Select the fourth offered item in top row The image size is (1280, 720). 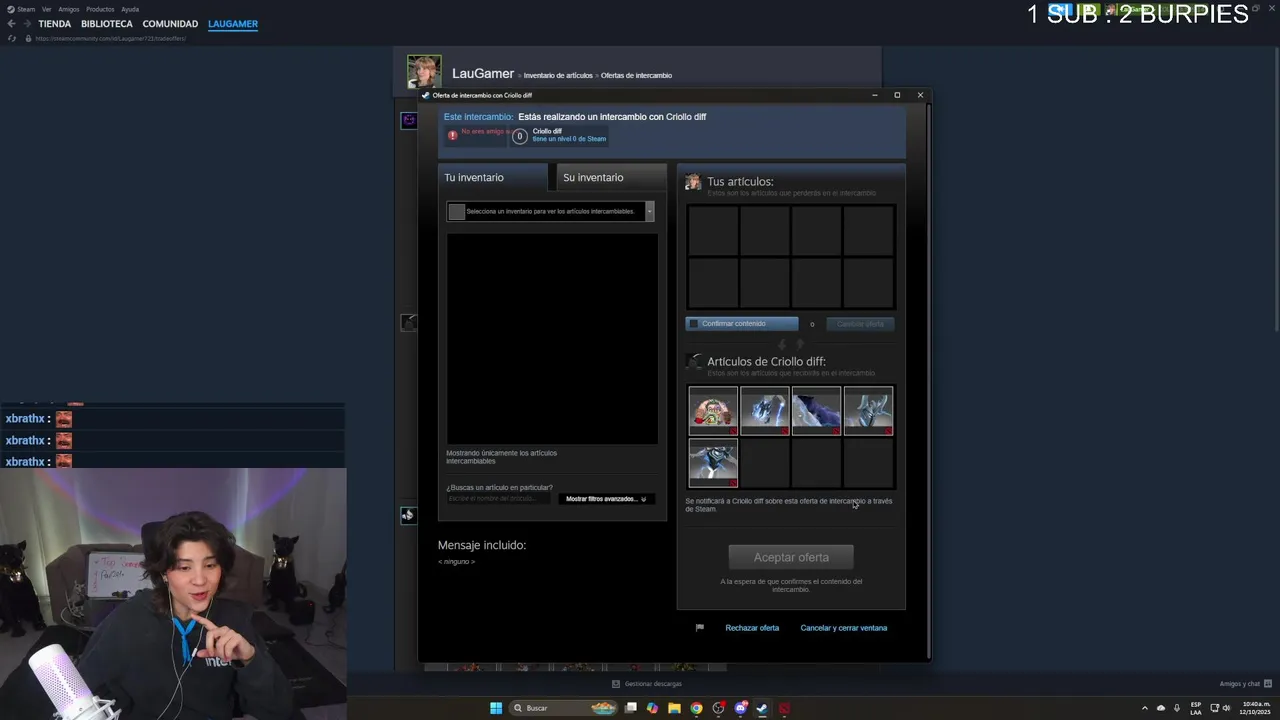tap(869, 411)
